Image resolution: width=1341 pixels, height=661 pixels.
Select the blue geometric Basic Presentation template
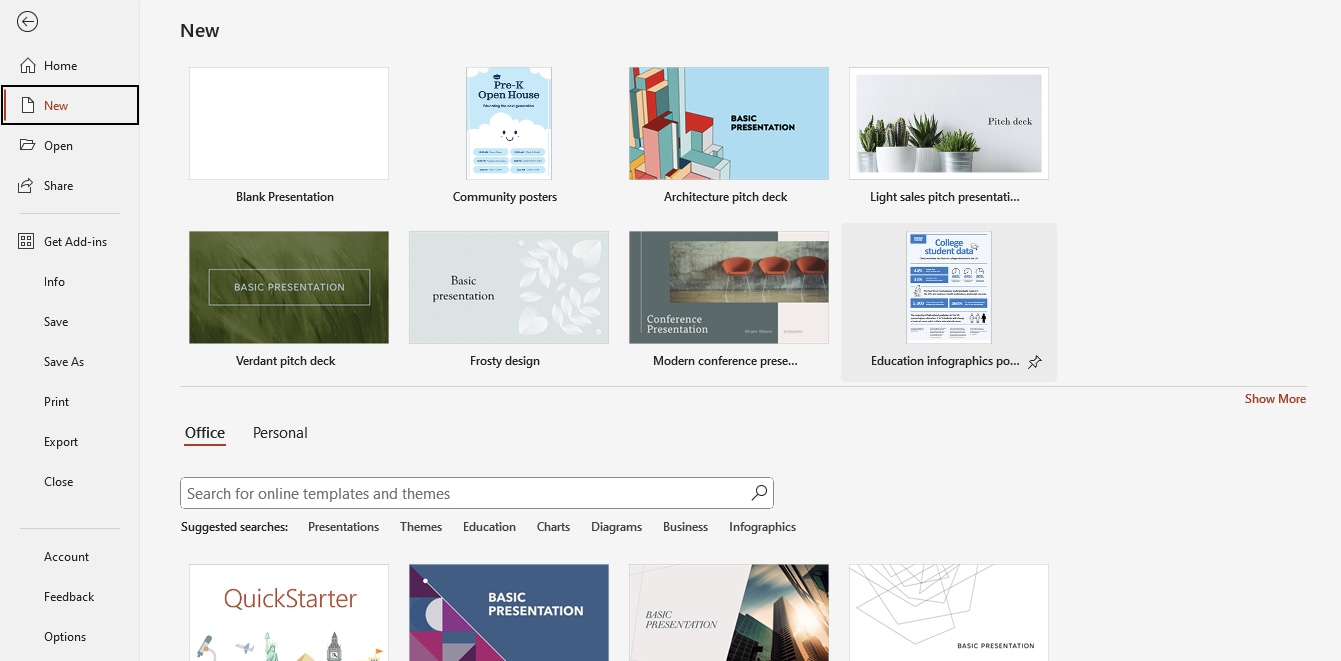pos(509,612)
